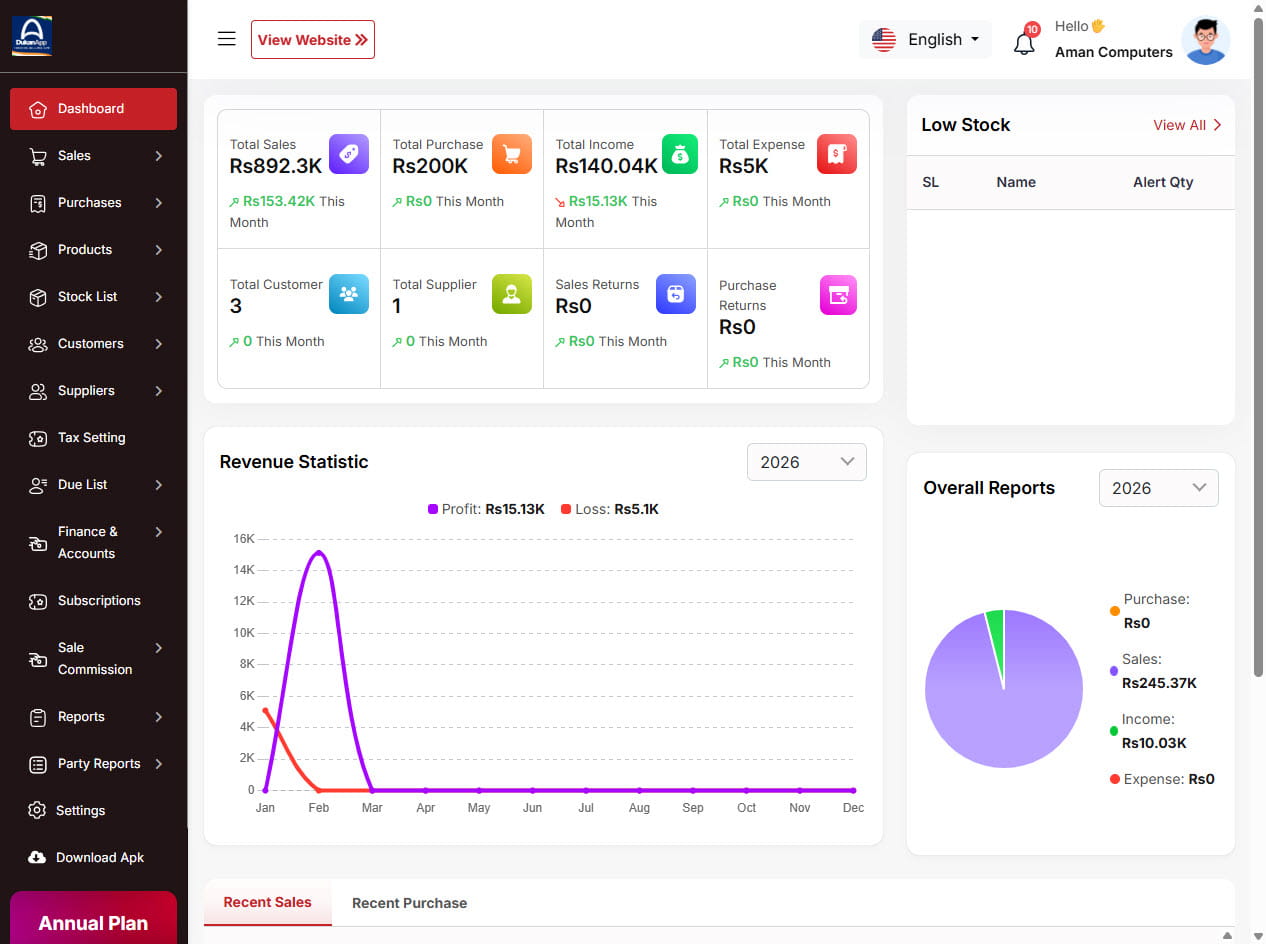1266x944 pixels.
Task: Open Revenue Statistic year dropdown
Action: (806, 462)
